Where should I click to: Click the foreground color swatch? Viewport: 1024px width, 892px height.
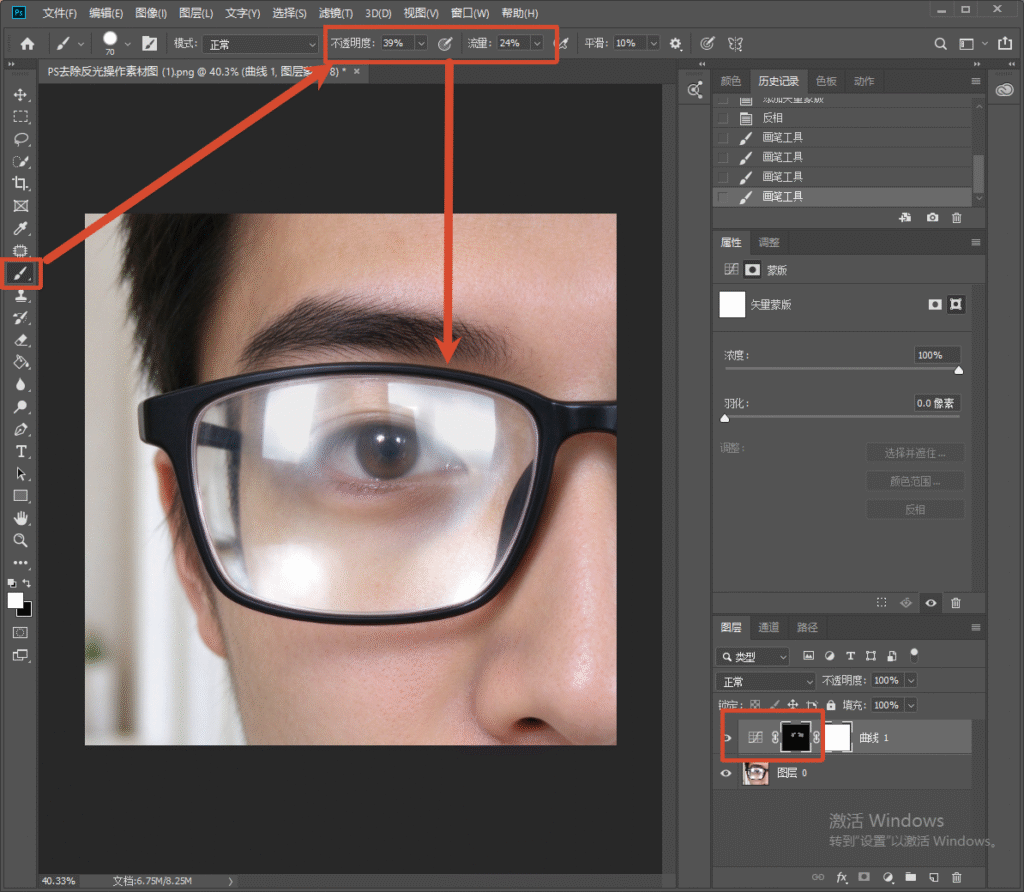(x=15, y=601)
